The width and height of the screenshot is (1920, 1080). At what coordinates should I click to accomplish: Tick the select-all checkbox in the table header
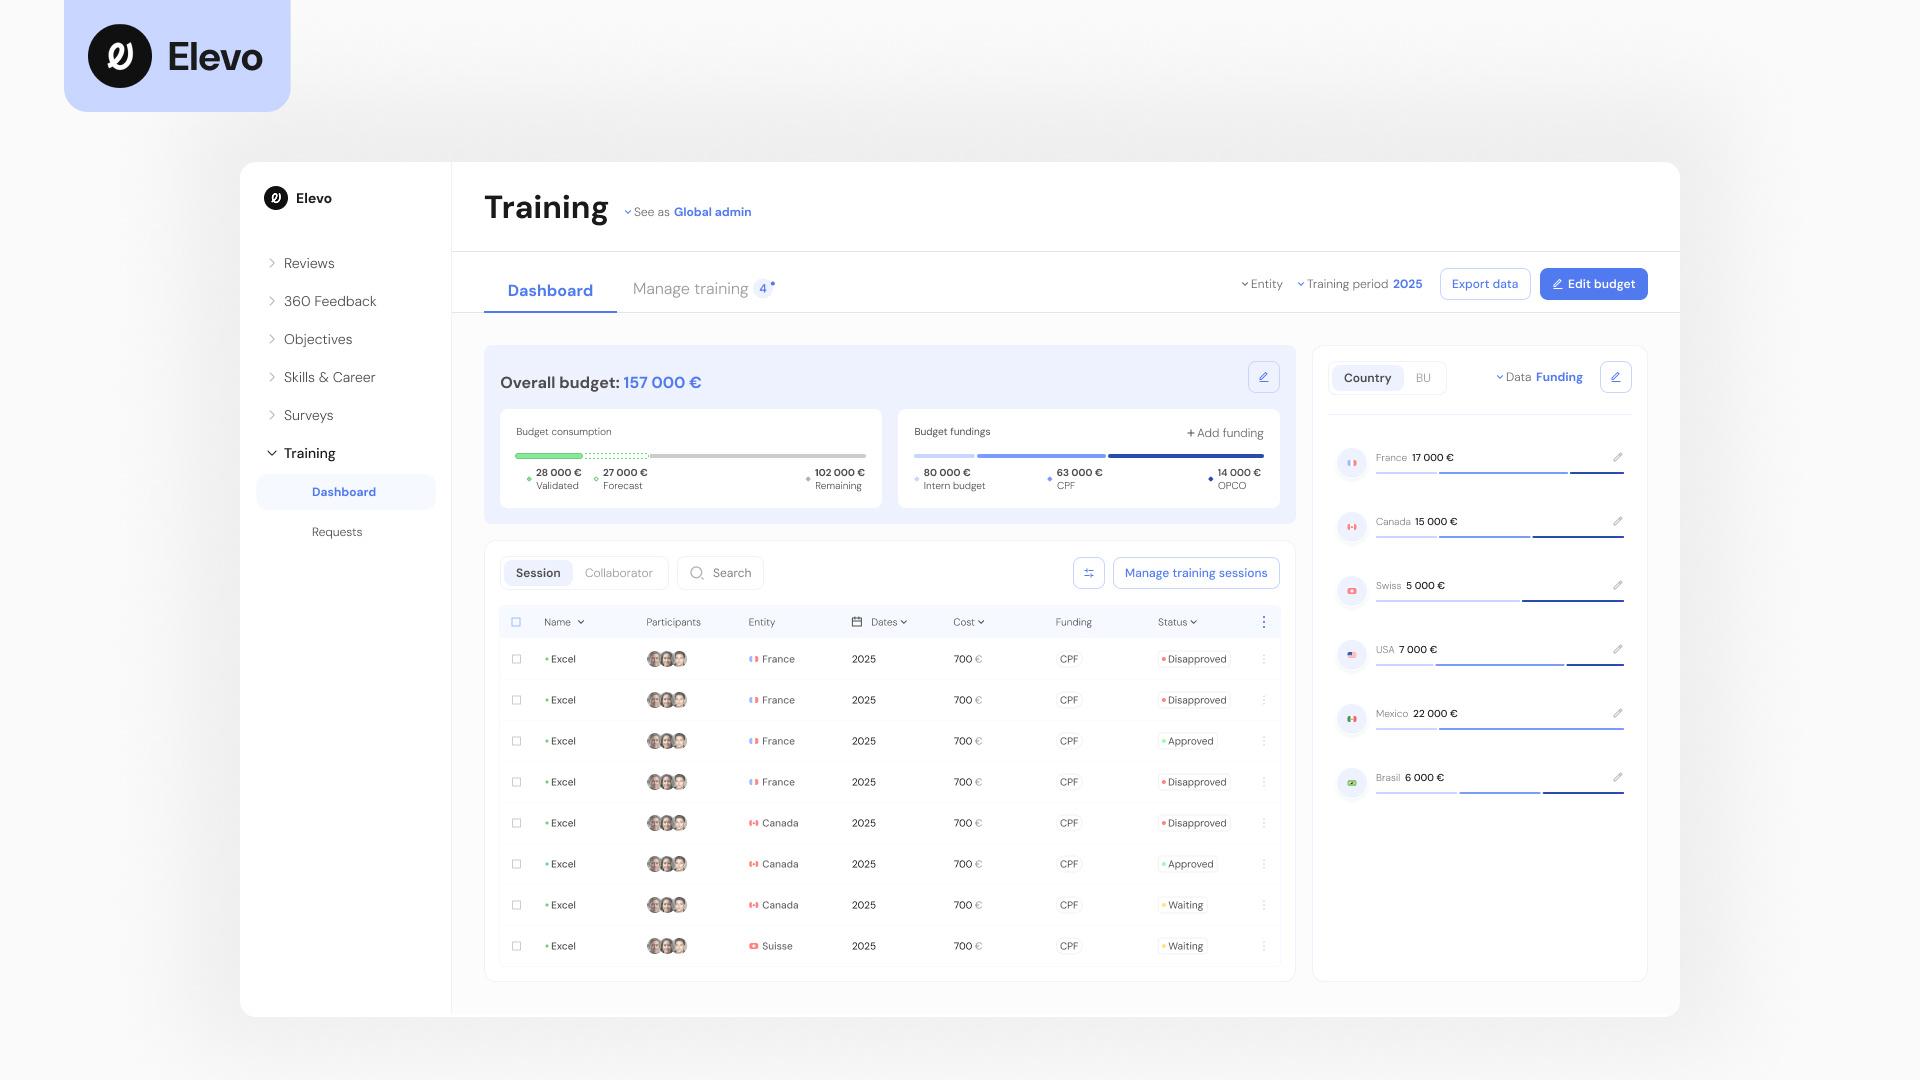517,621
